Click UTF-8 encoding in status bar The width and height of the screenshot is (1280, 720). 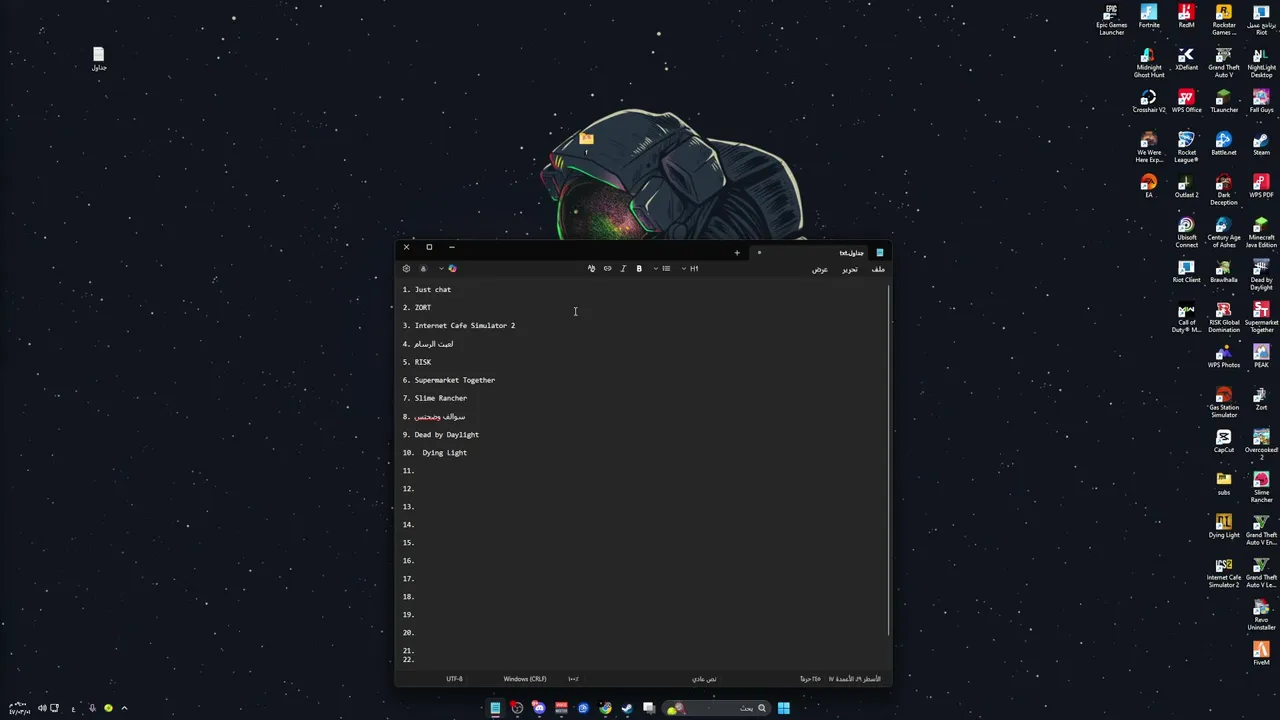tap(454, 679)
